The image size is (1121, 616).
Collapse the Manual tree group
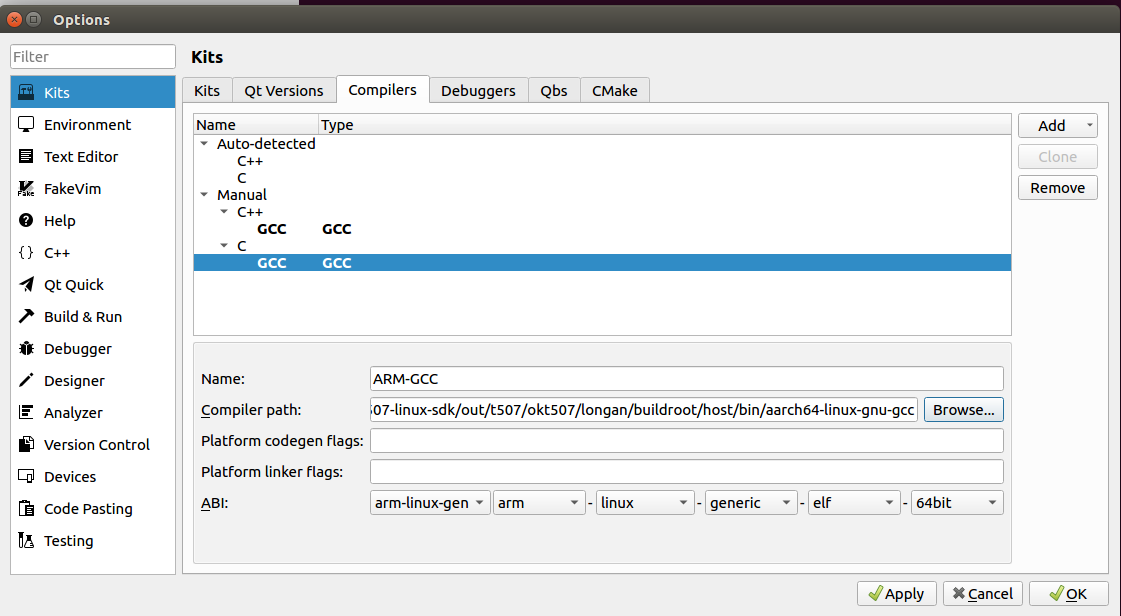tap(204, 194)
